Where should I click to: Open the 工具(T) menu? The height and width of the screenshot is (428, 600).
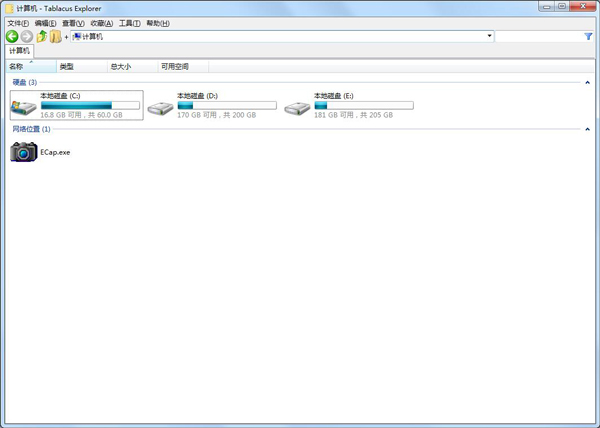129,23
